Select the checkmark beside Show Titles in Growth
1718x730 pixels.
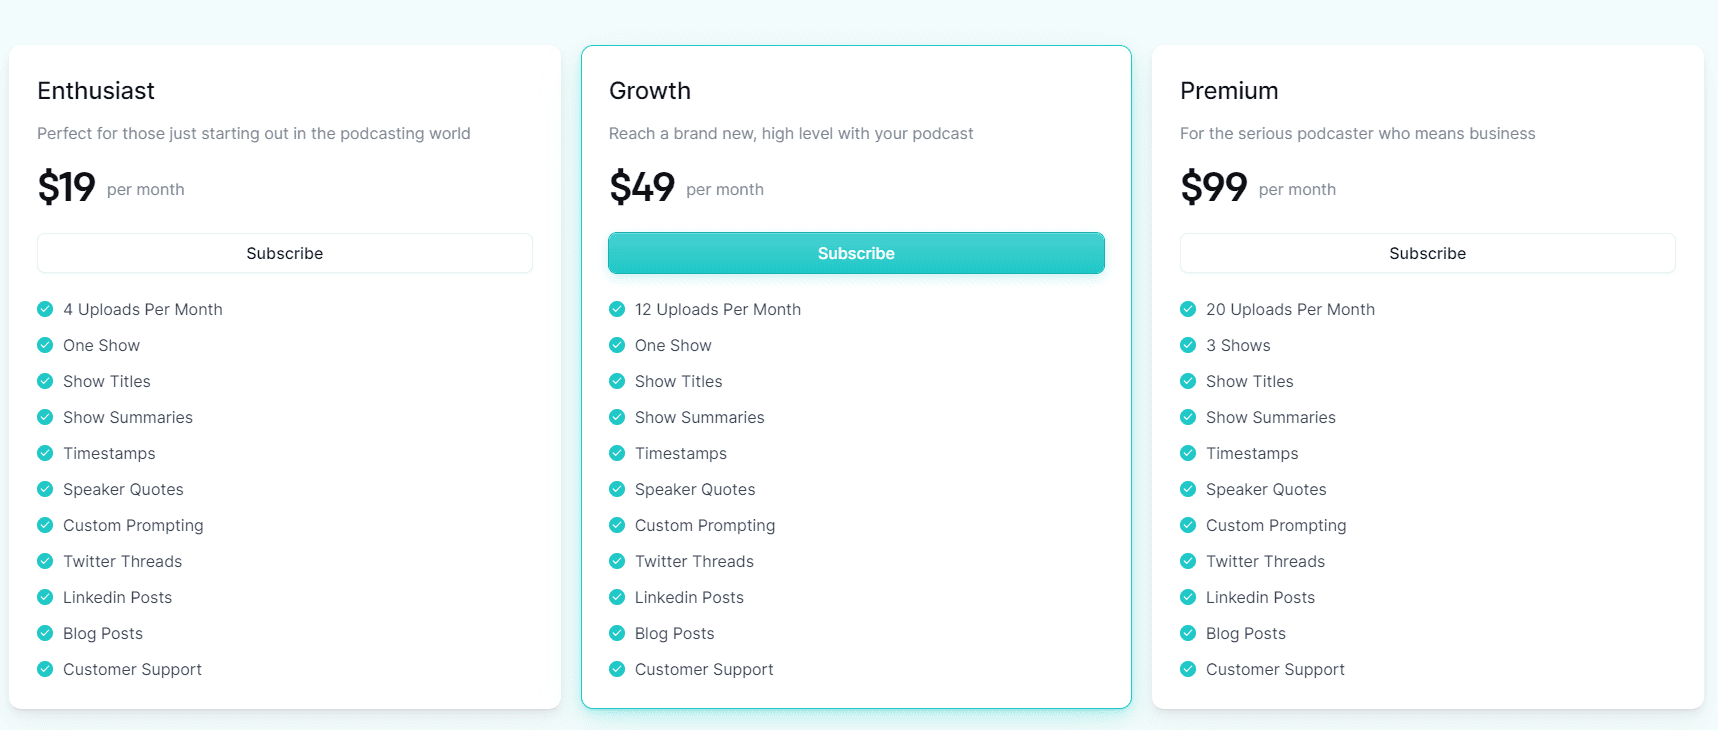(616, 381)
